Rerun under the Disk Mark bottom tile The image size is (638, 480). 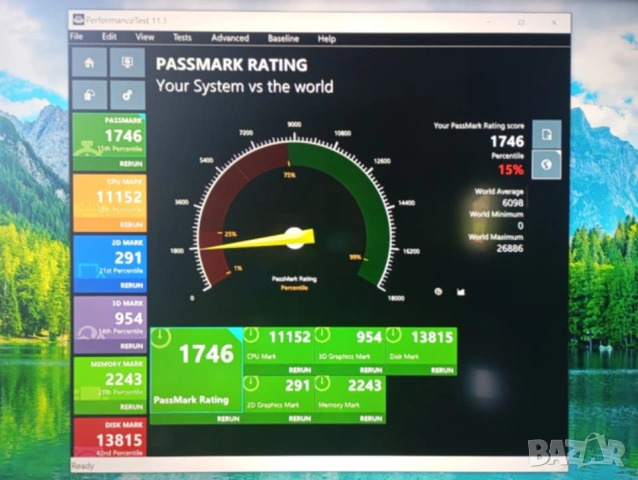point(442,370)
